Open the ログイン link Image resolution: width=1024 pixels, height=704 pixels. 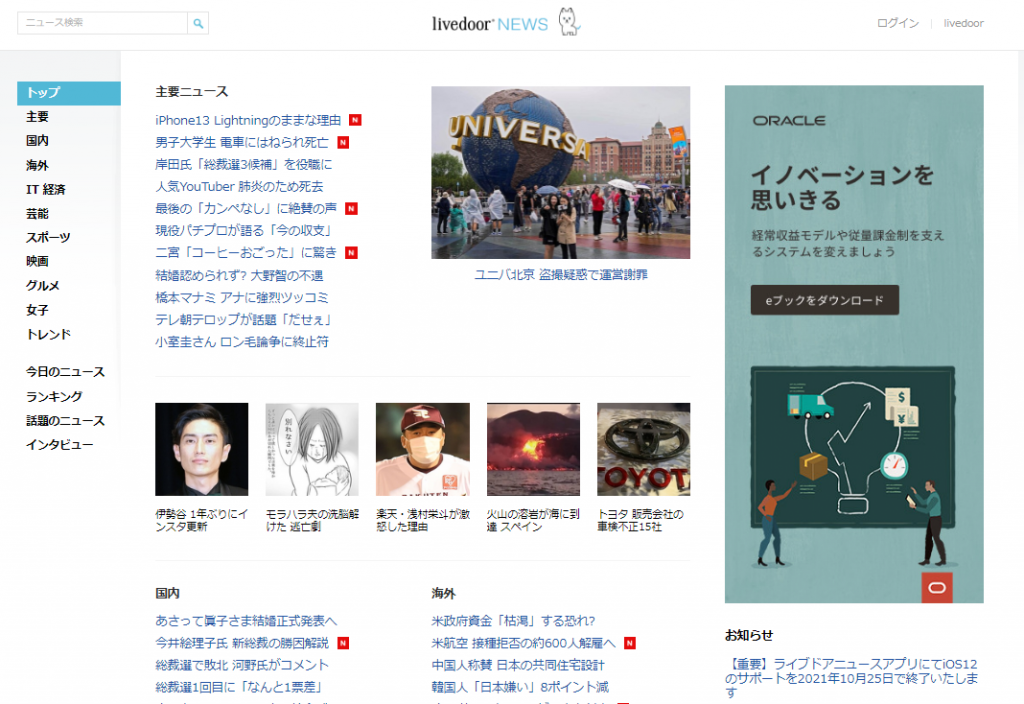pos(897,23)
